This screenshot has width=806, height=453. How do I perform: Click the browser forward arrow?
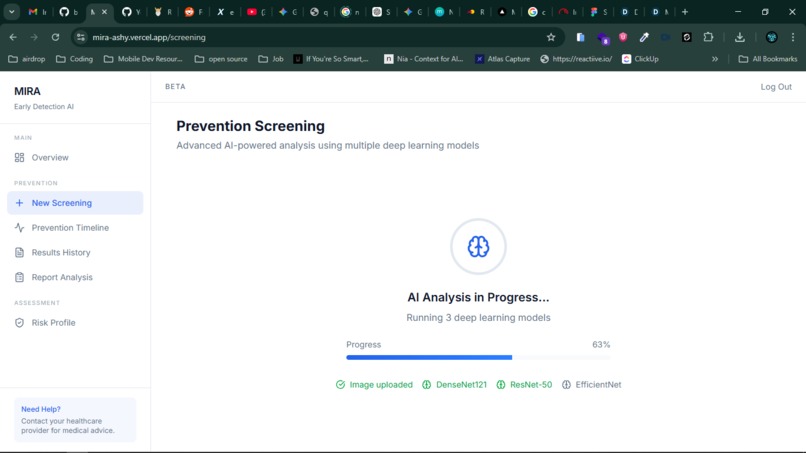[x=34, y=37]
